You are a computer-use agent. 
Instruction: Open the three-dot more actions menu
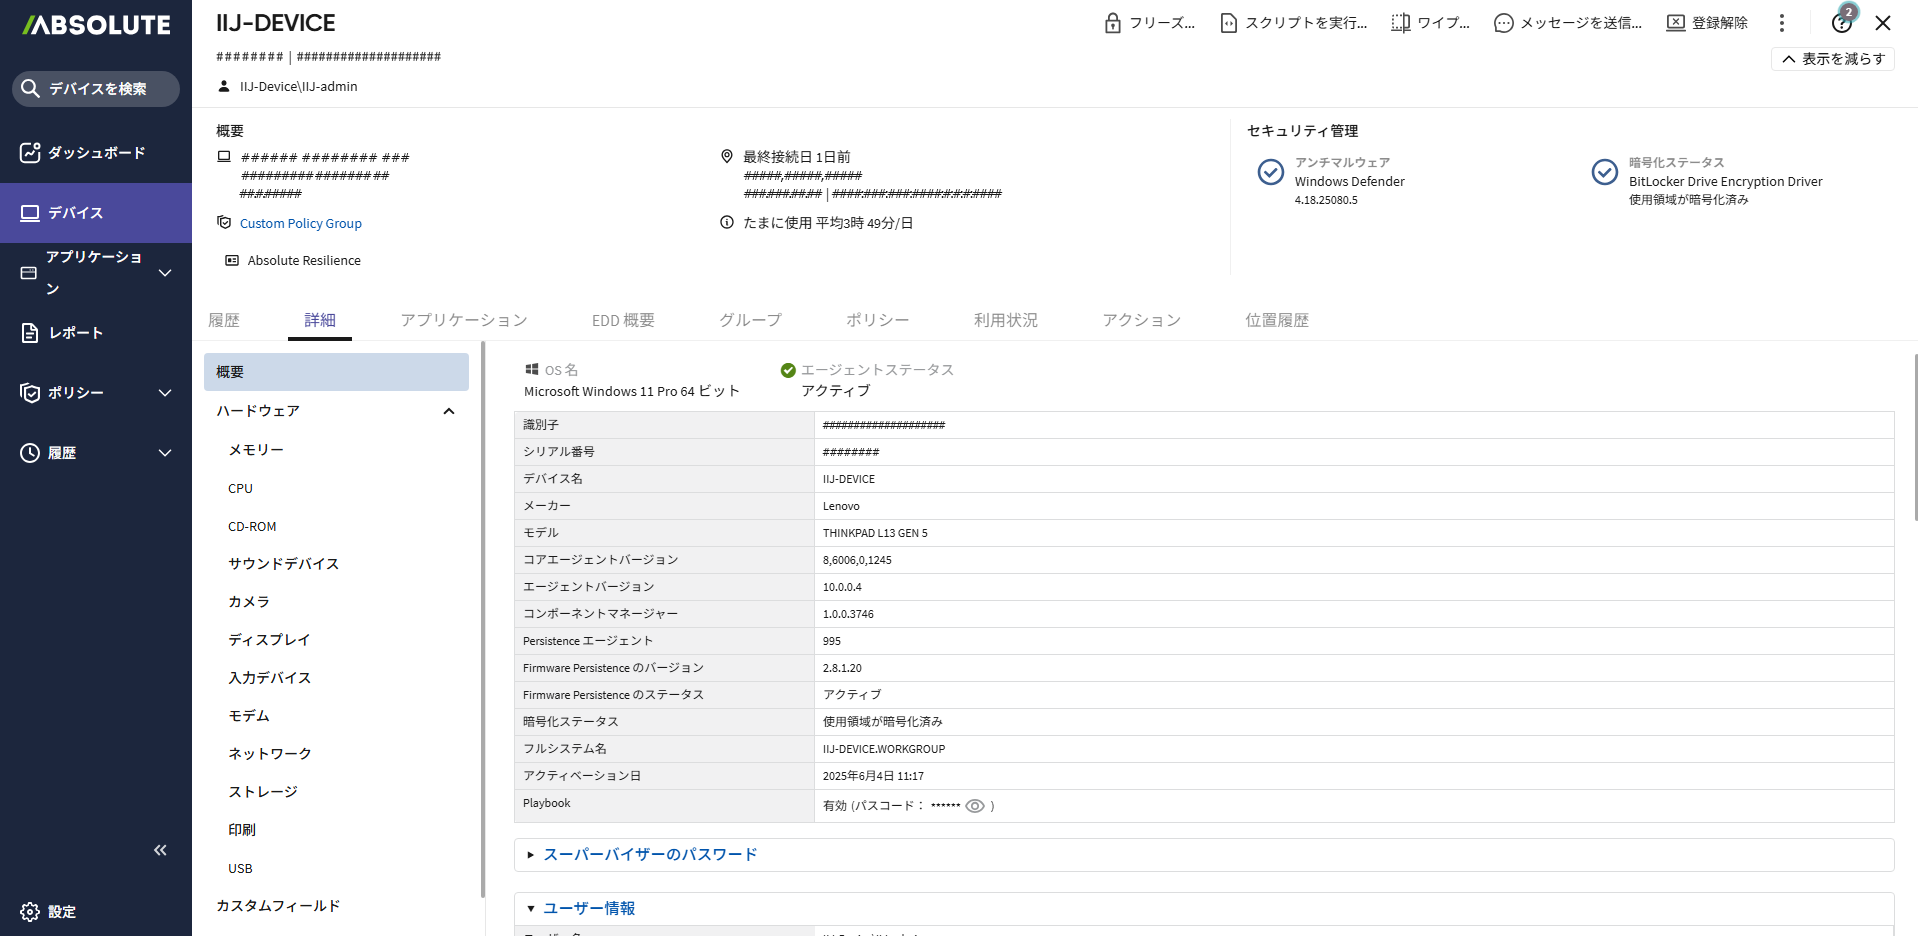[x=1781, y=23]
